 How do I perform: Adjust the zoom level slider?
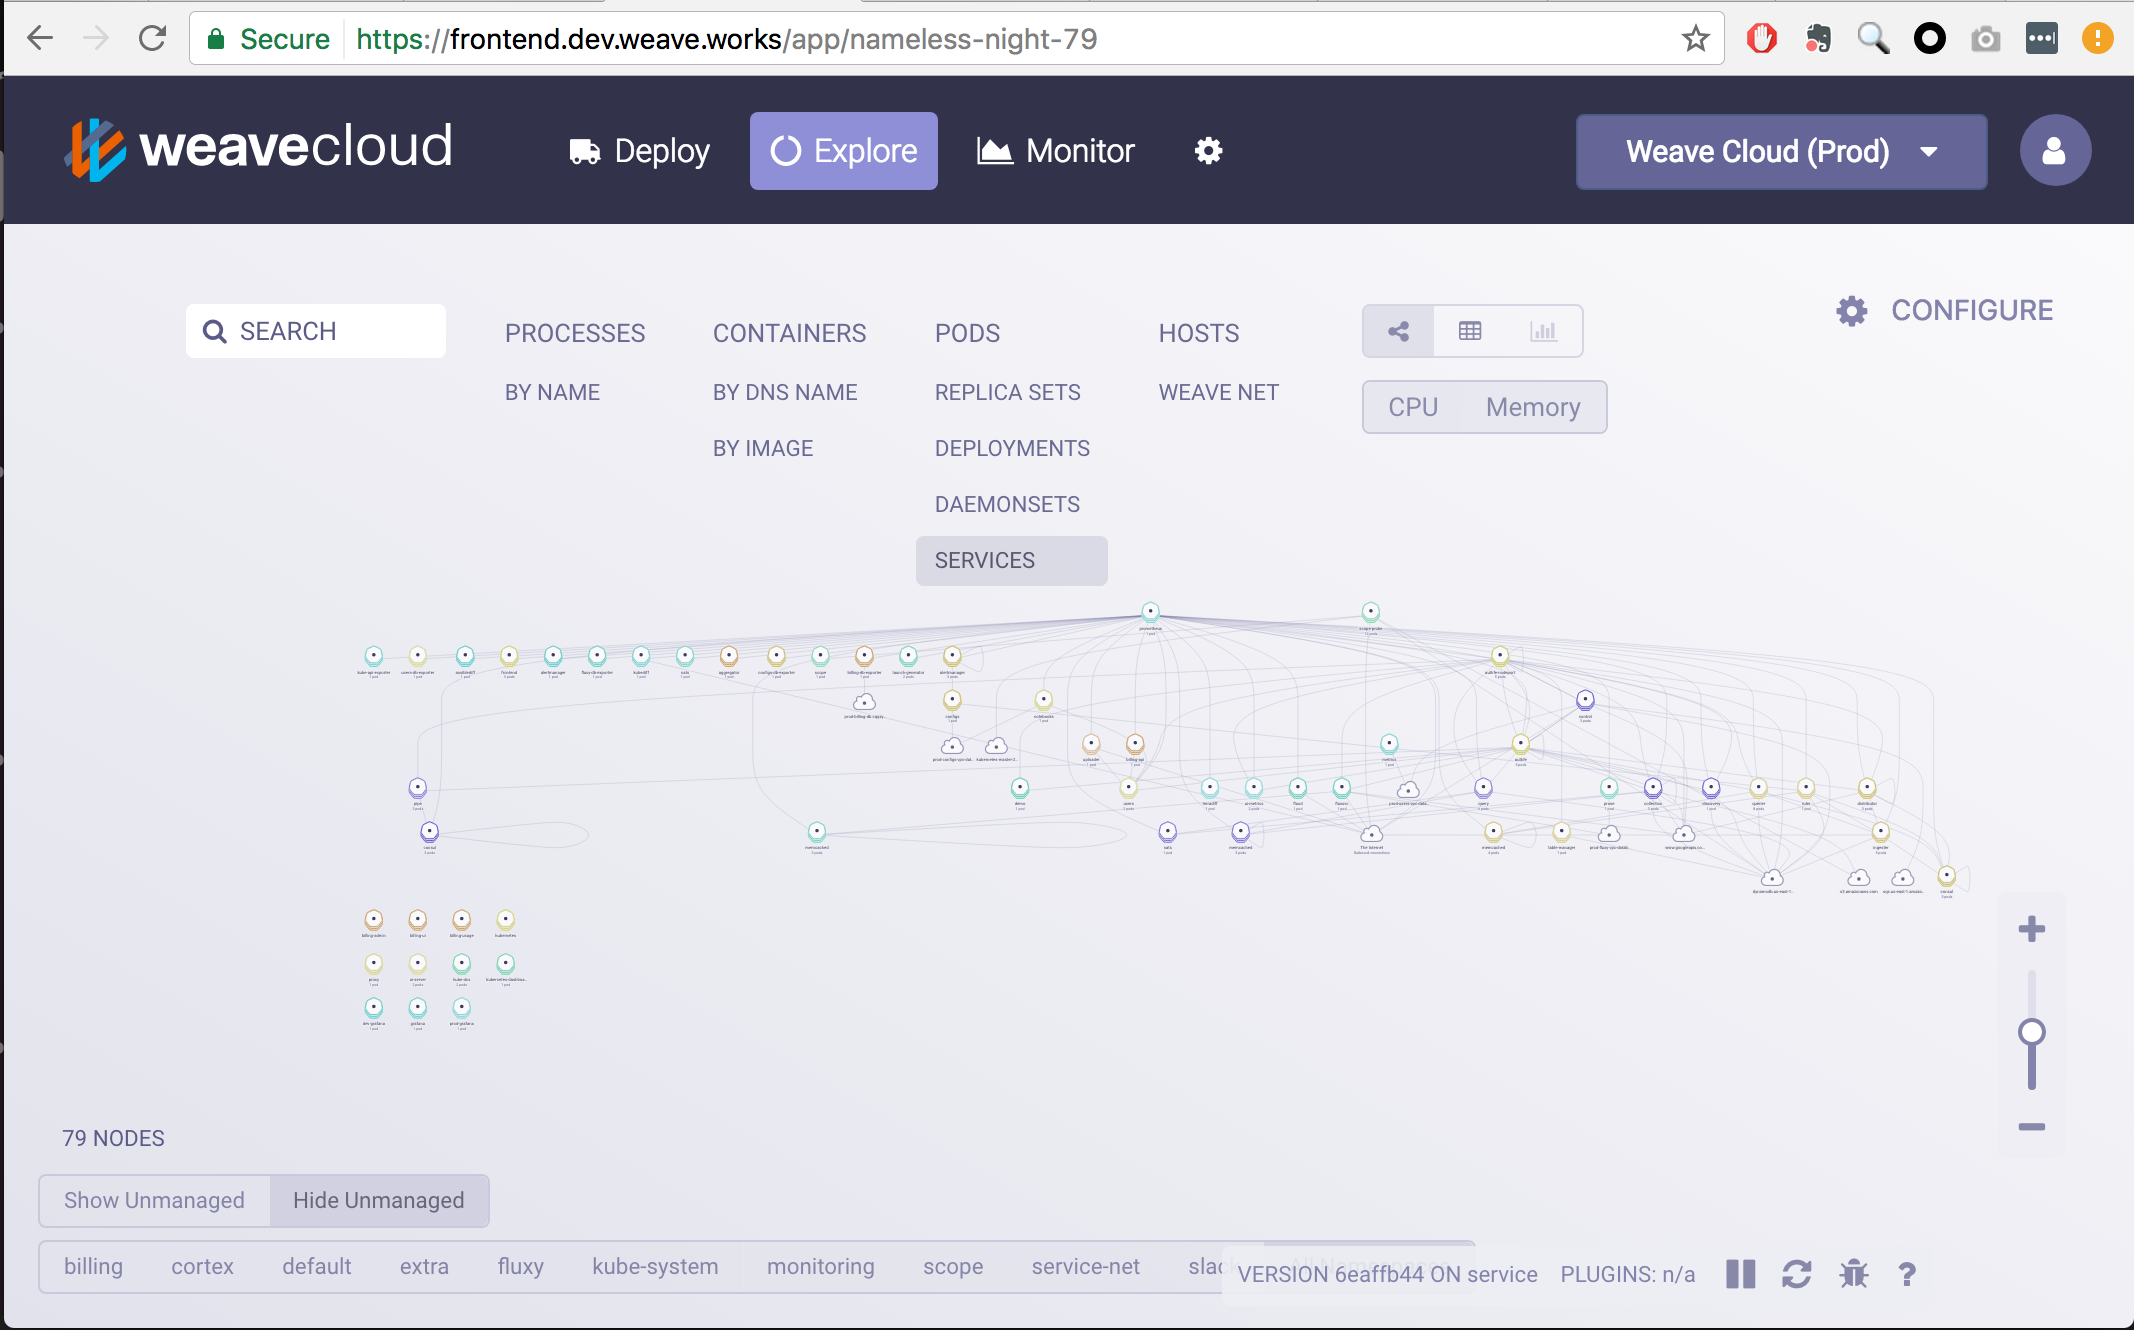[x=2031, y=1029]
